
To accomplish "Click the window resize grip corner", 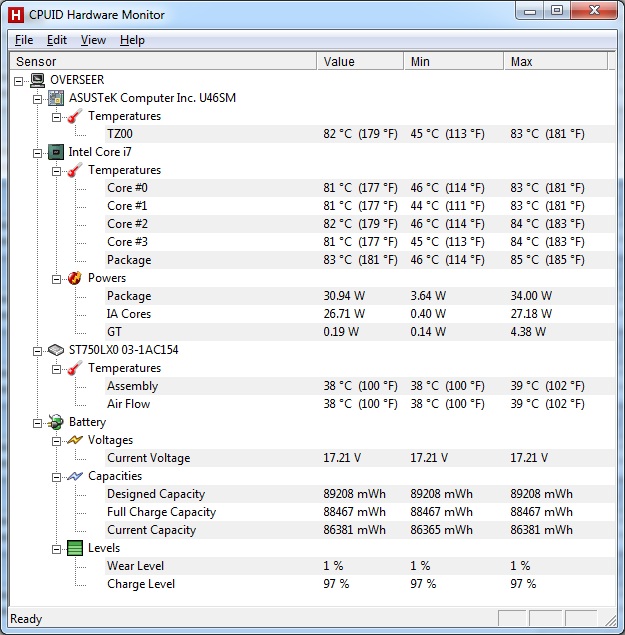I will click(x=611, y=620).
